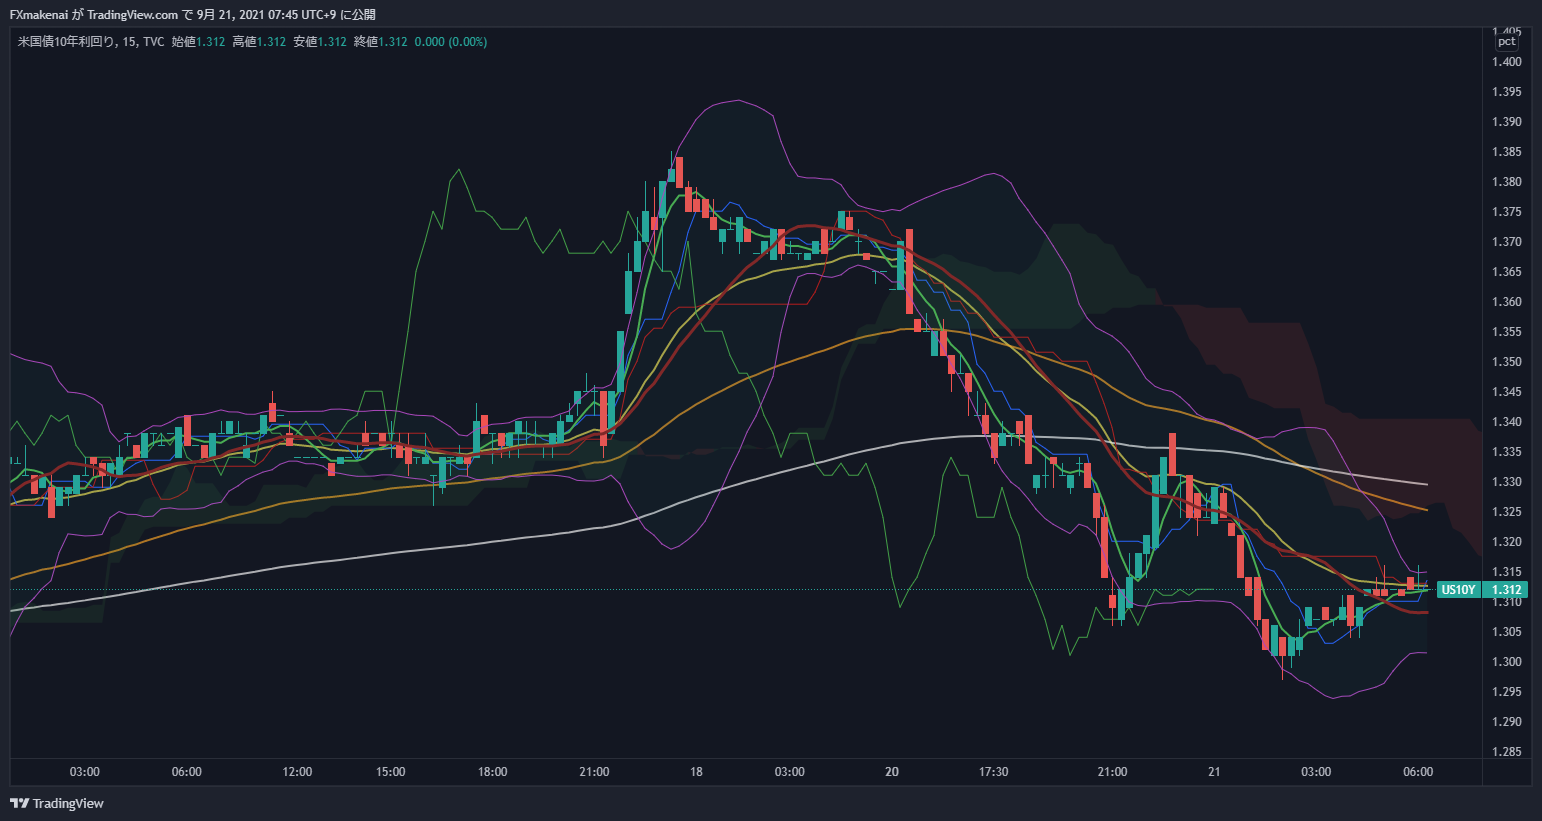Image resolution: width=1542 pixels, height=821 pixels.
Task: Click the 1.345 price axis label
Action: coord(1506,392)
